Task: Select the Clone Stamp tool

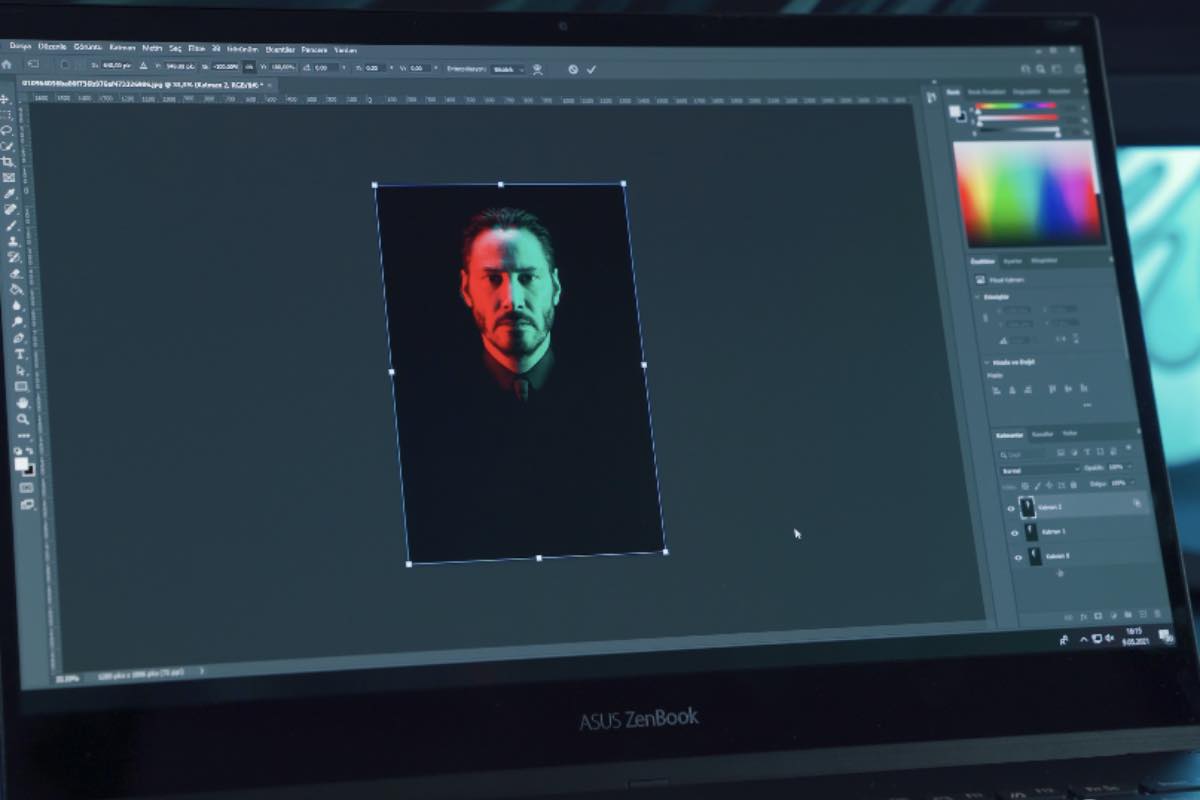Action: pos(11,242)
